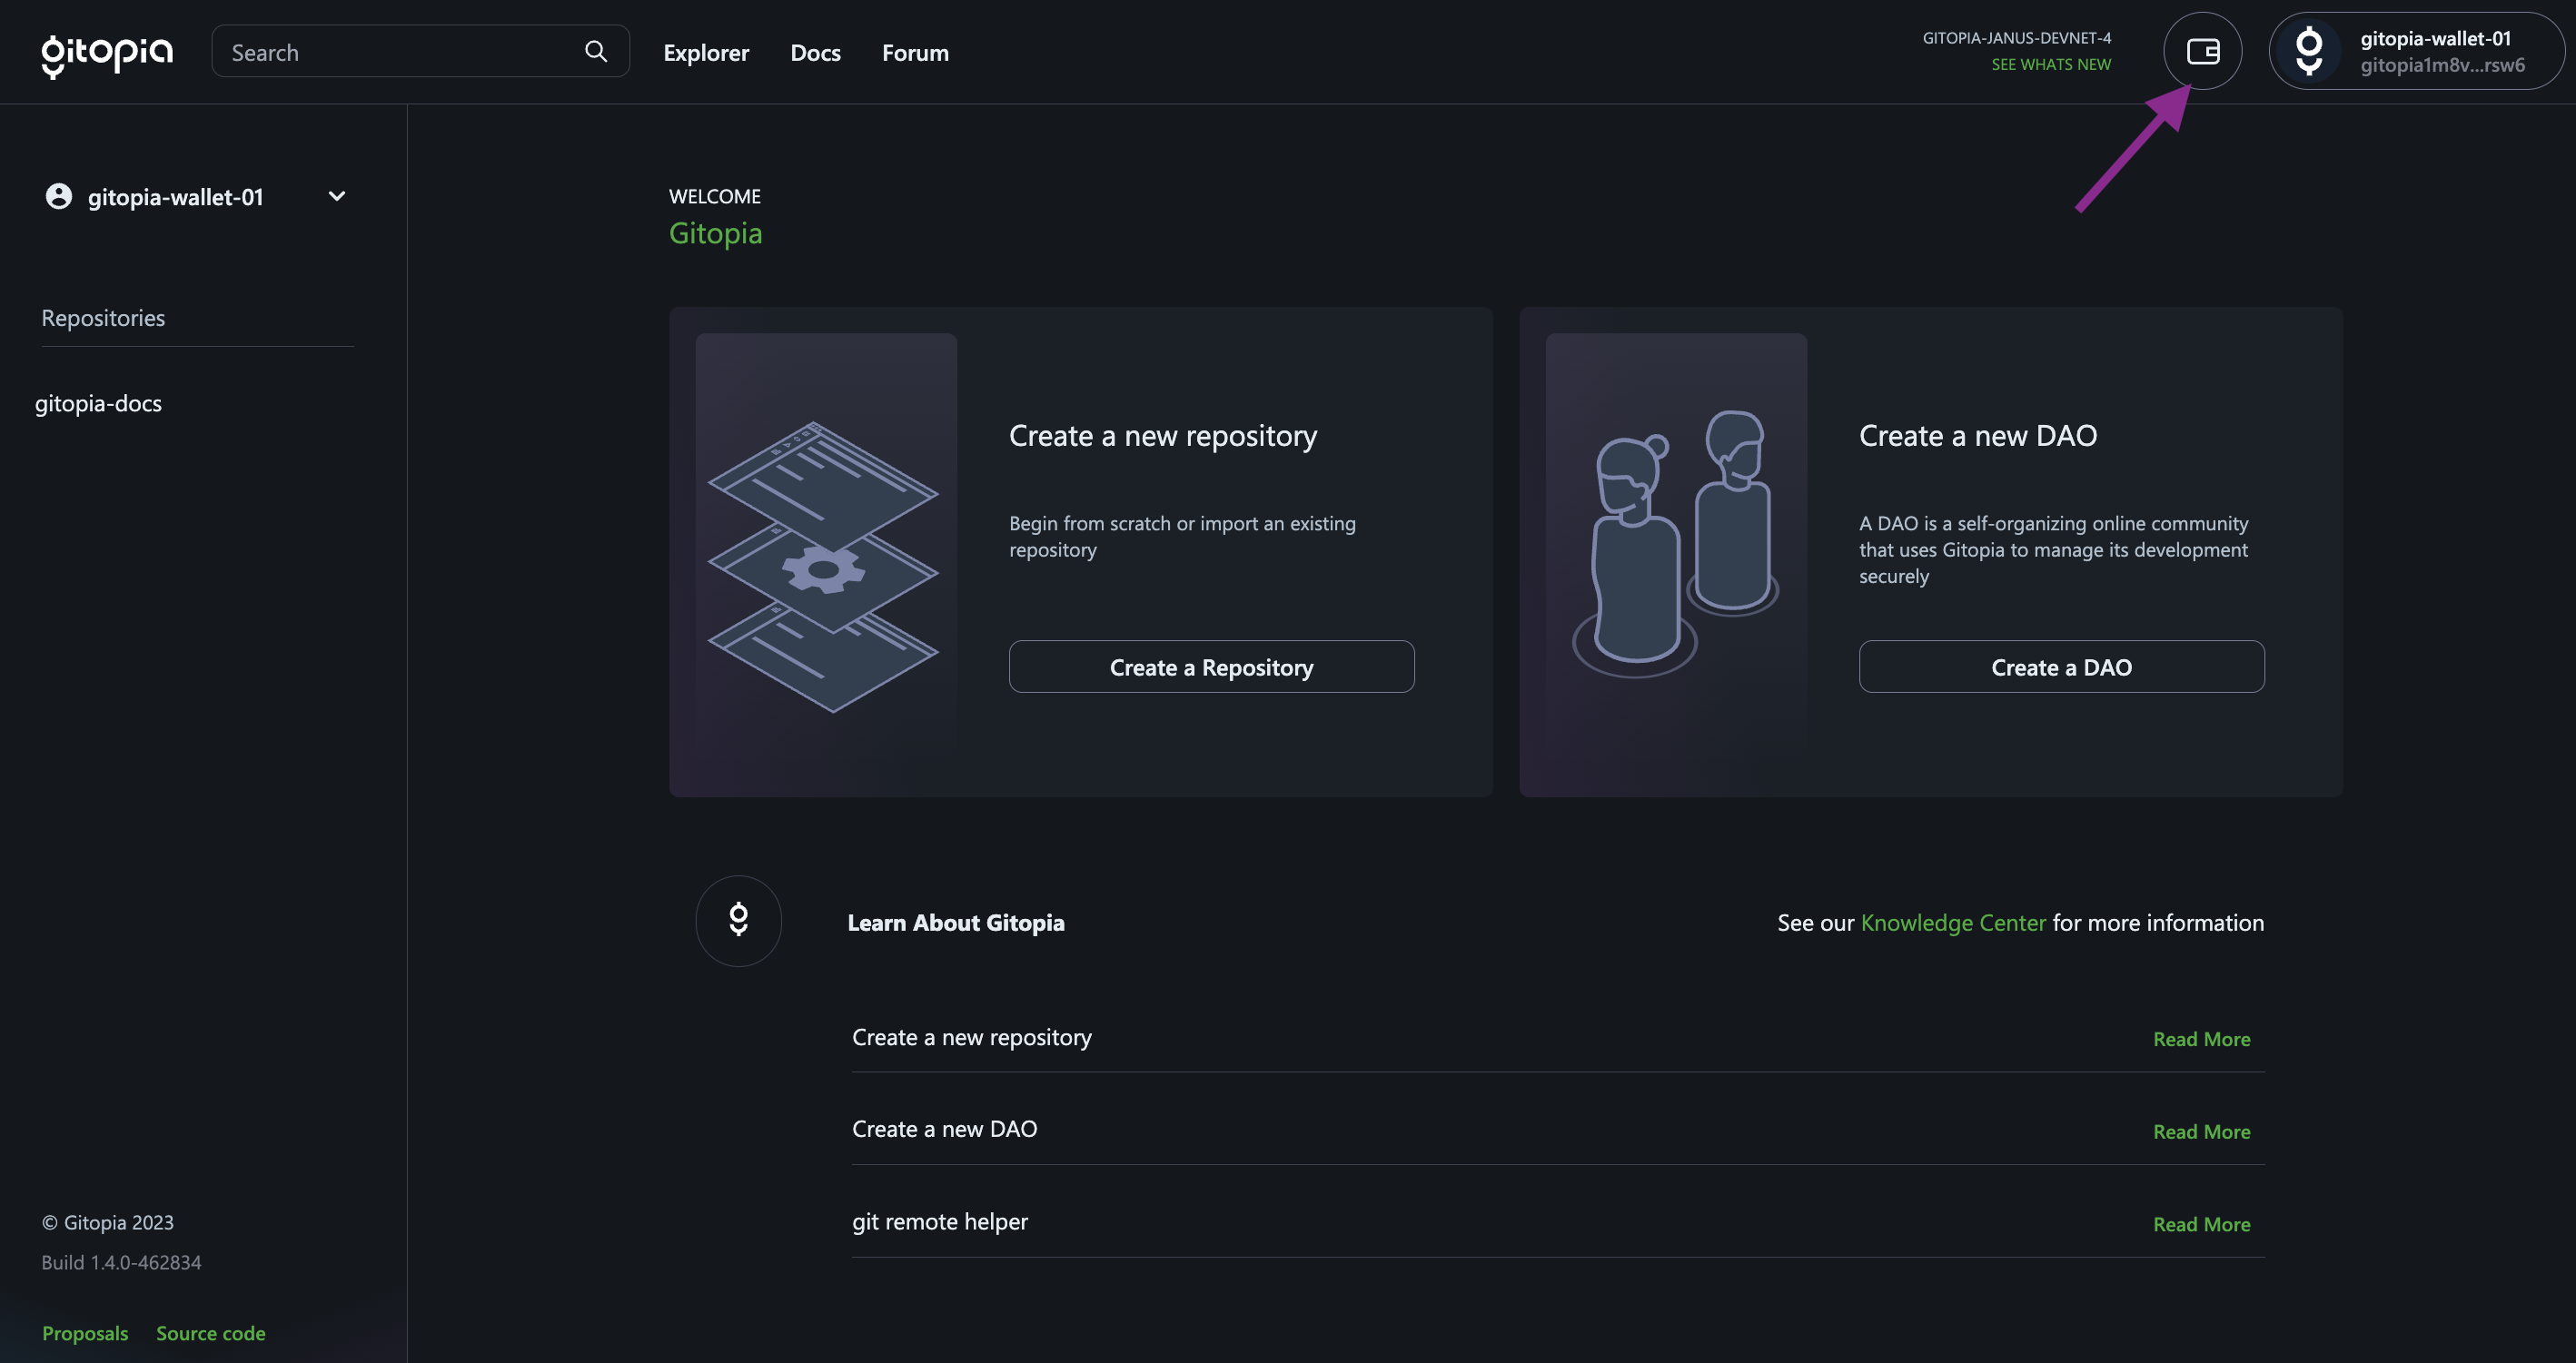2576x1363 pixels.
Task: Click the Create a new repository card heading
Action: coord(1163,436)
